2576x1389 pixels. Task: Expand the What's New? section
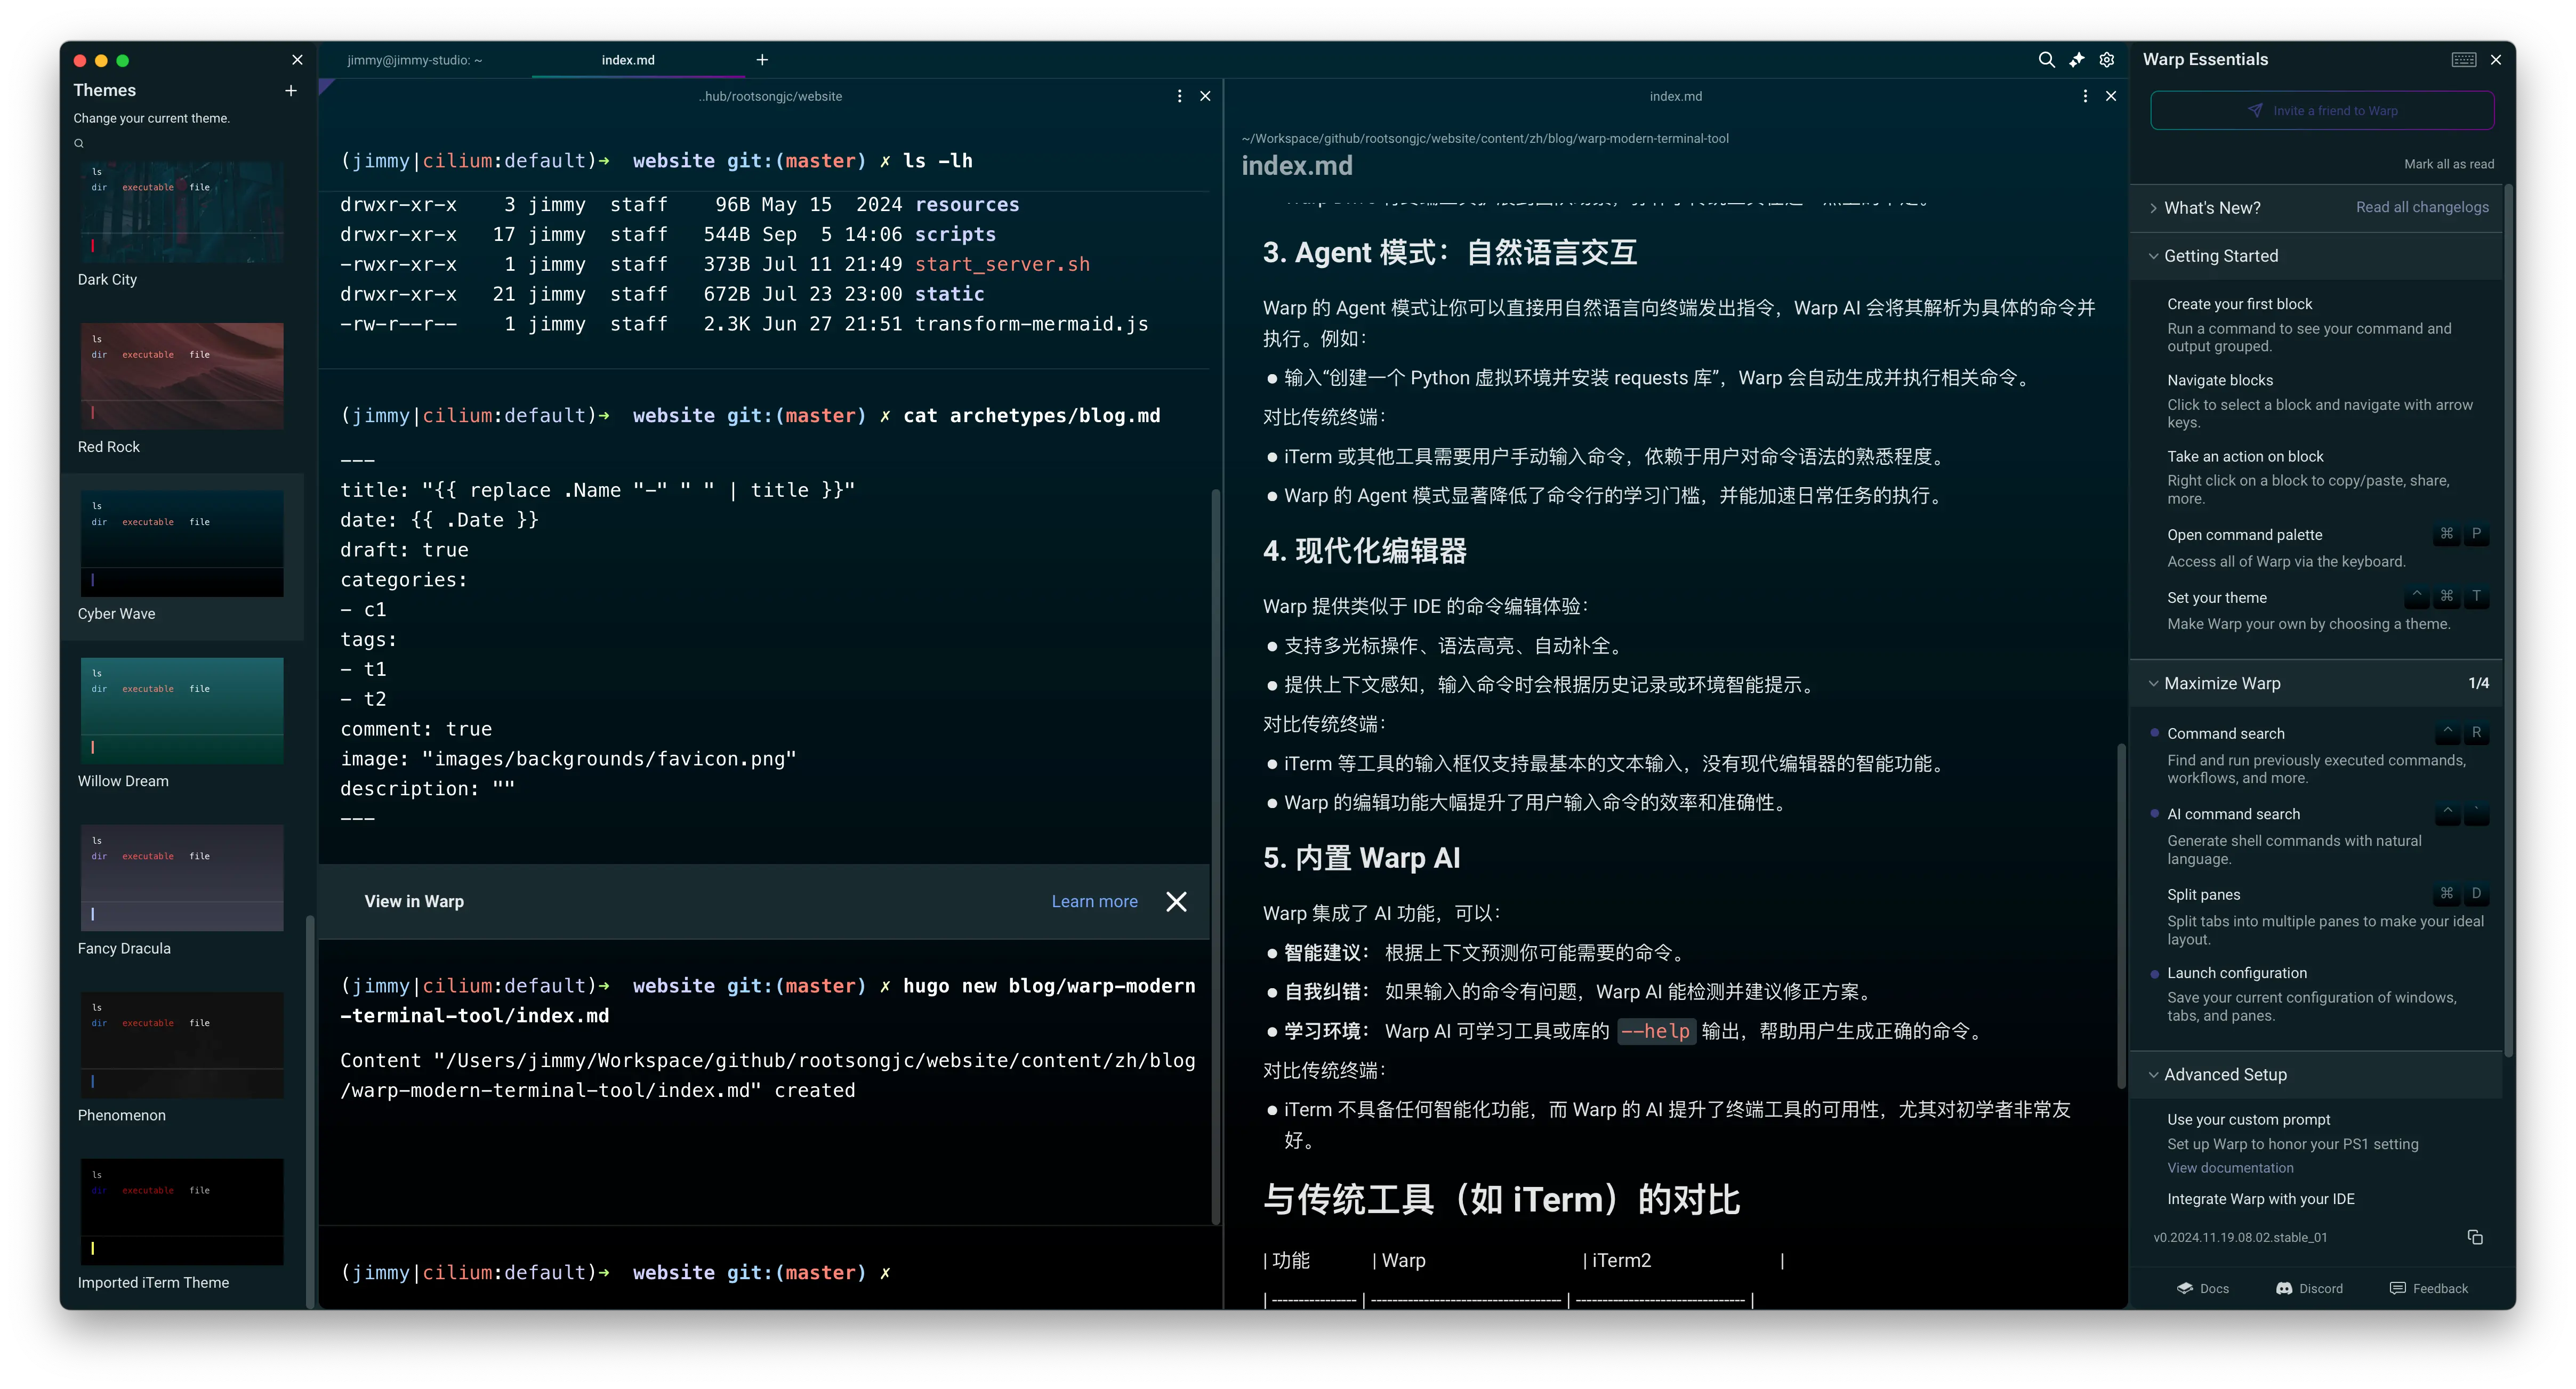2211,207
